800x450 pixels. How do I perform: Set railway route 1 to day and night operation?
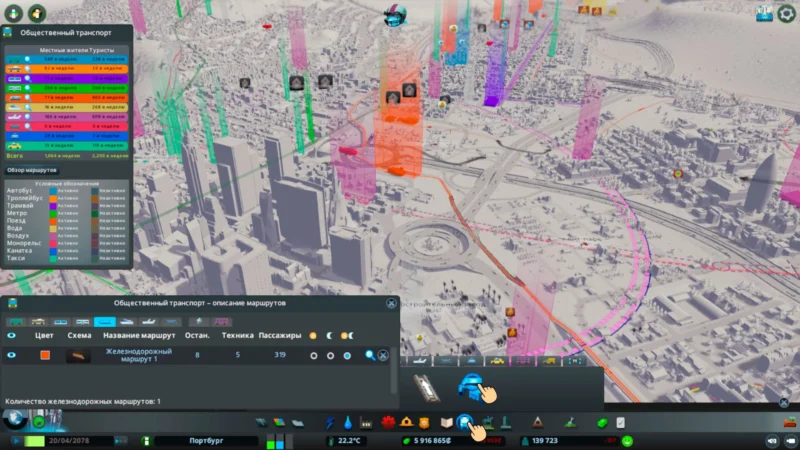click(347, 356)
